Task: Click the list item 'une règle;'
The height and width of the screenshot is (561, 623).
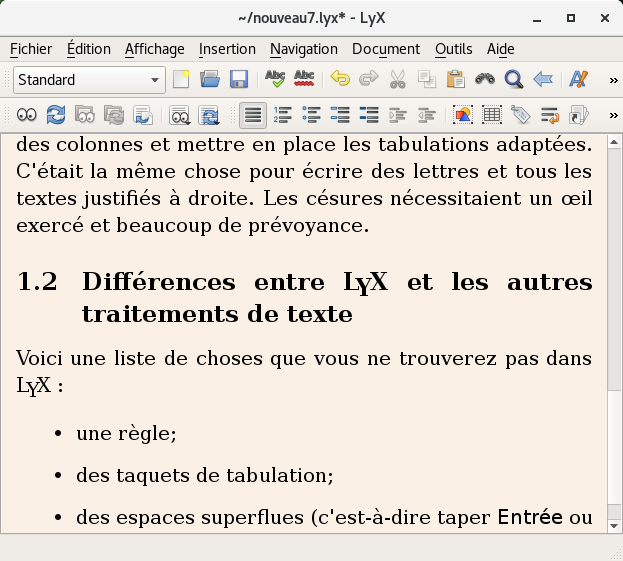Action: tap(126, 433)
